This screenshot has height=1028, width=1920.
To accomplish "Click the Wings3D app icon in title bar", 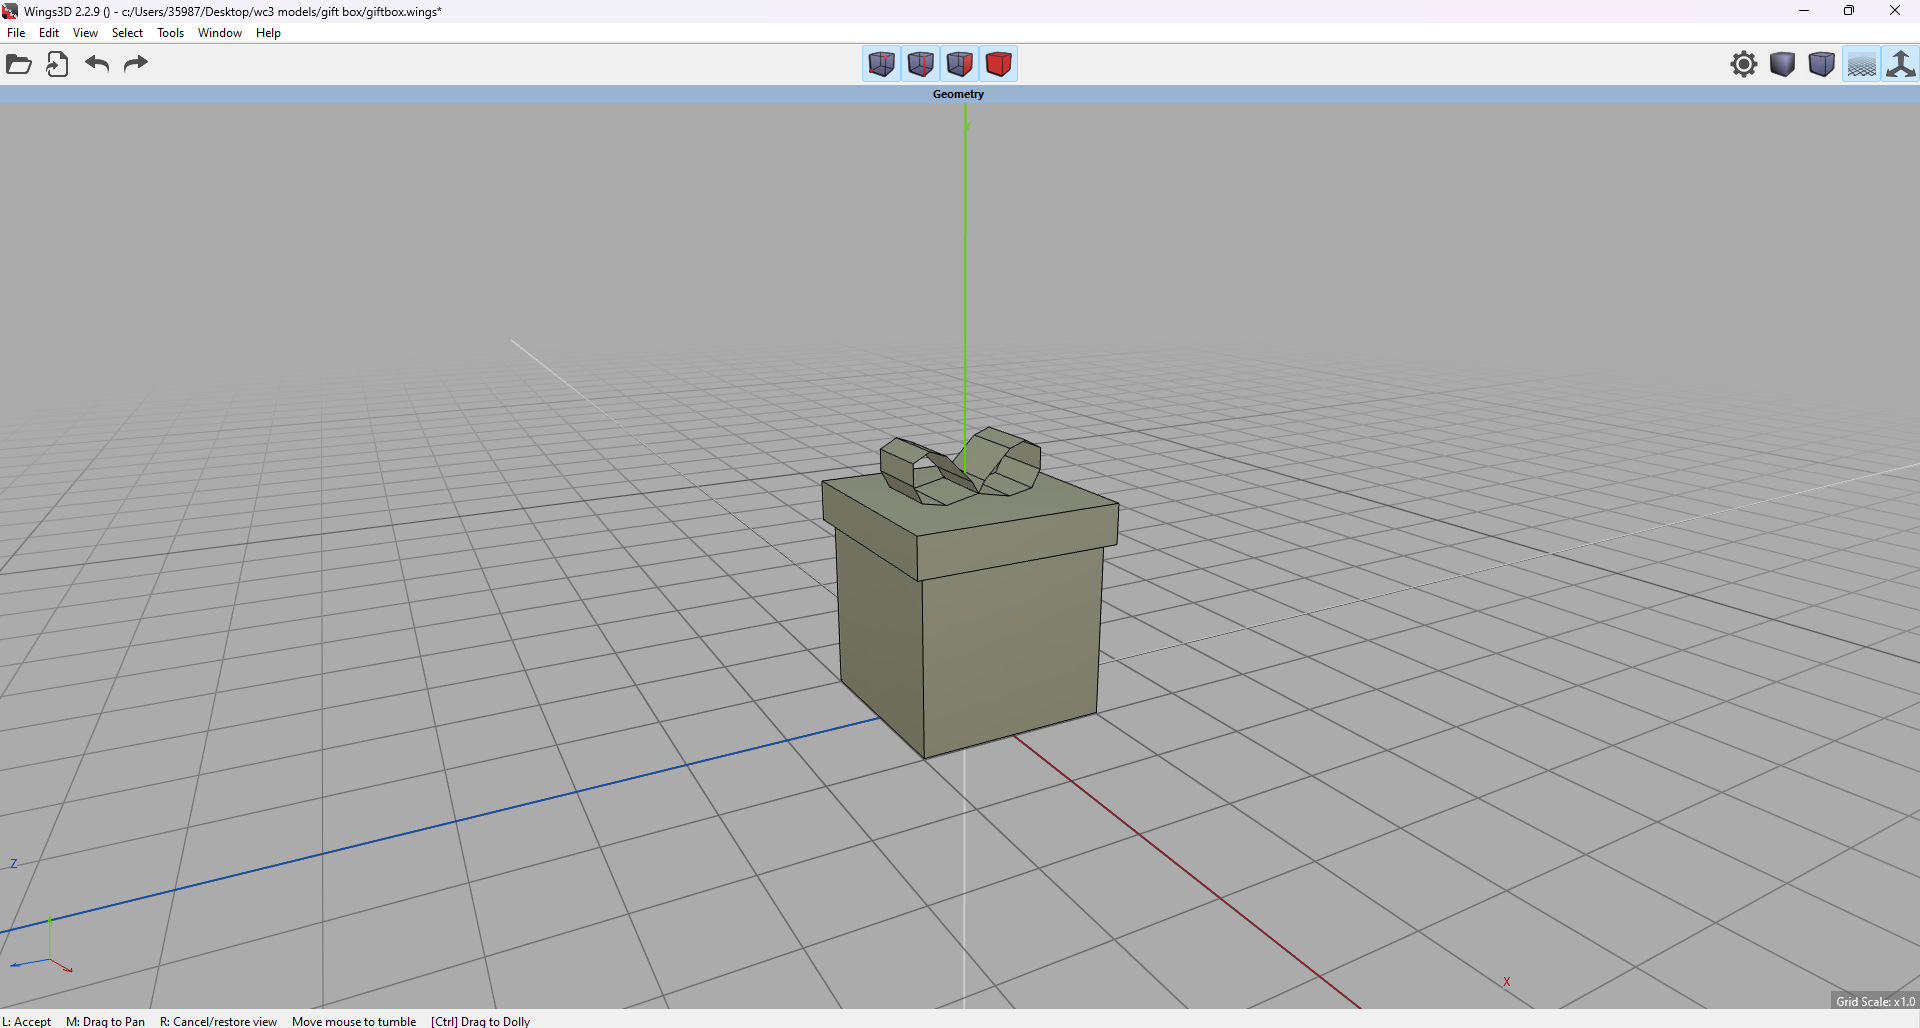I will point(10,11).
